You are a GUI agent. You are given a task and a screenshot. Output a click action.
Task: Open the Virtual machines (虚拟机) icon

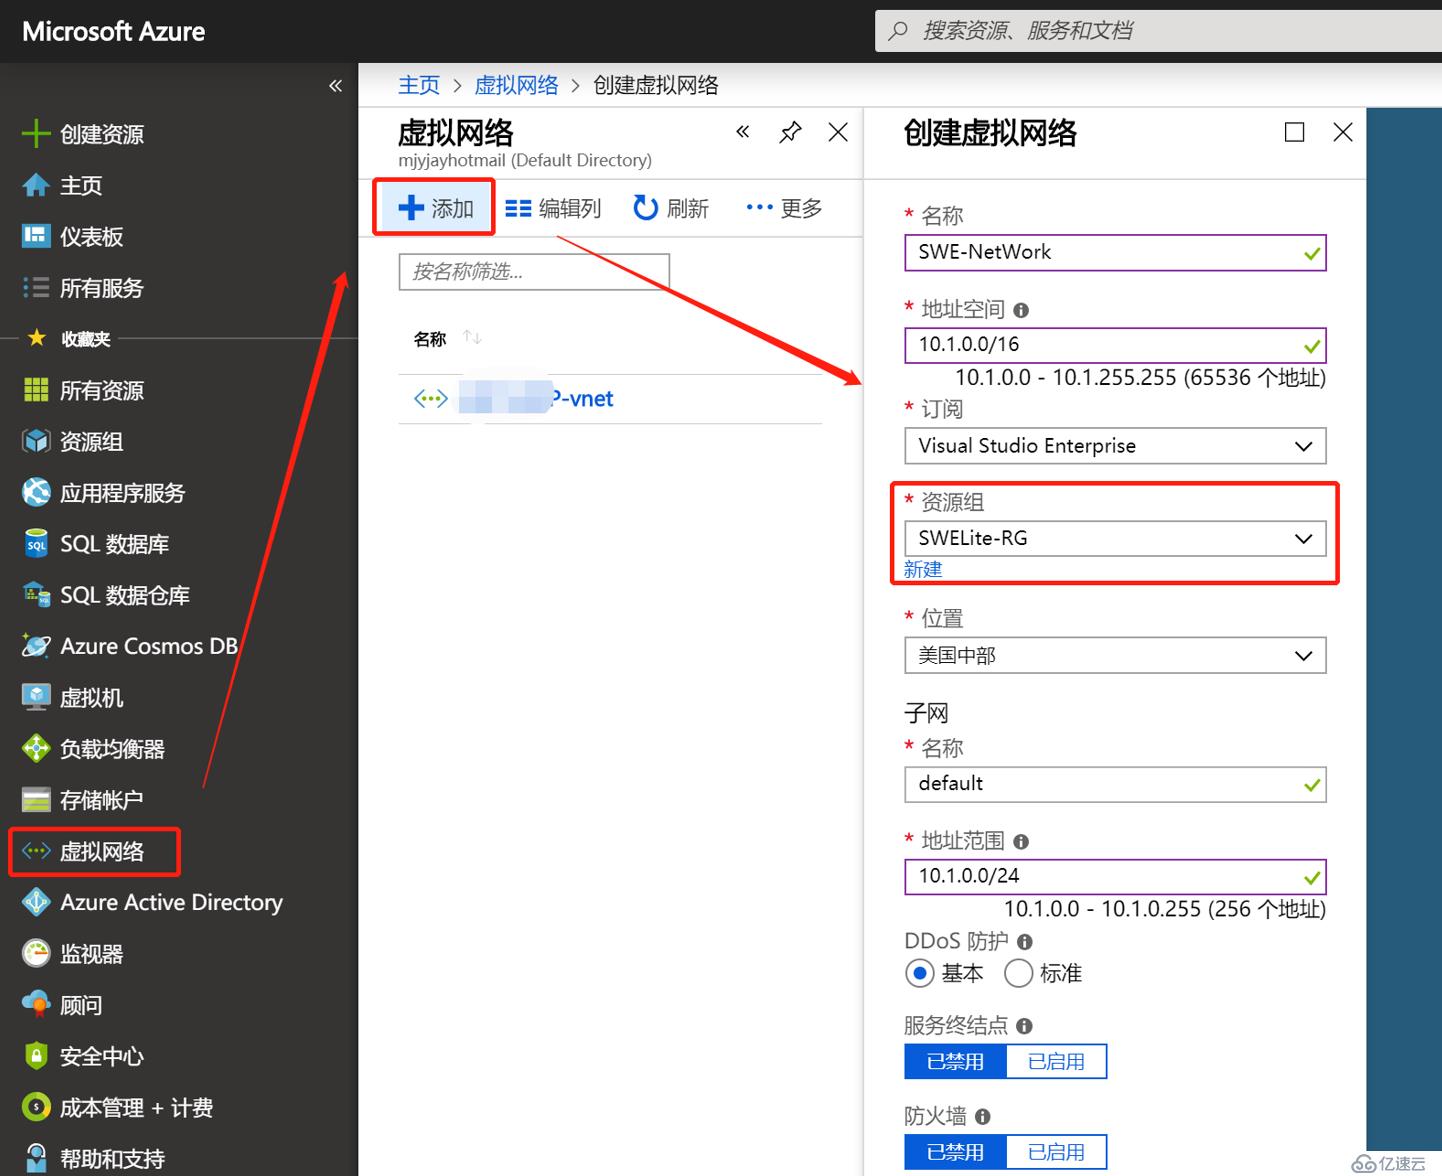[36, 697]
